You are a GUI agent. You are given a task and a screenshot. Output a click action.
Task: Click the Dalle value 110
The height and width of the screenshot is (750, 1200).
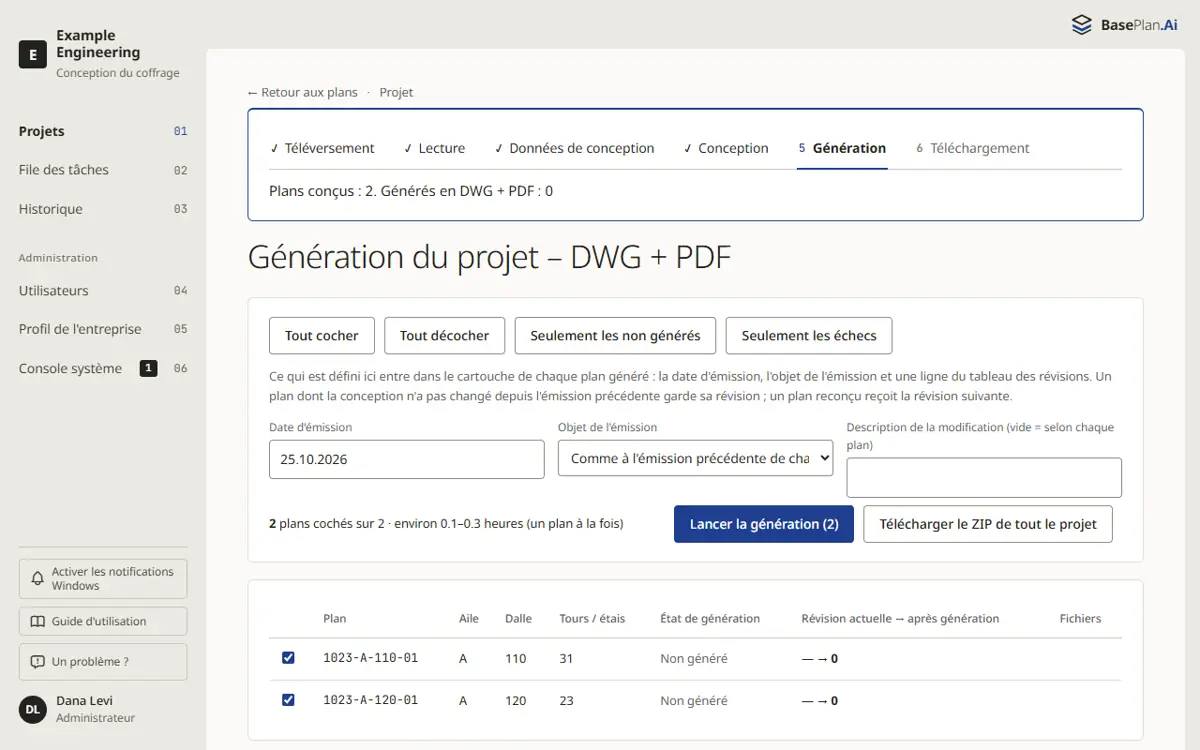(x=515, y=658)
